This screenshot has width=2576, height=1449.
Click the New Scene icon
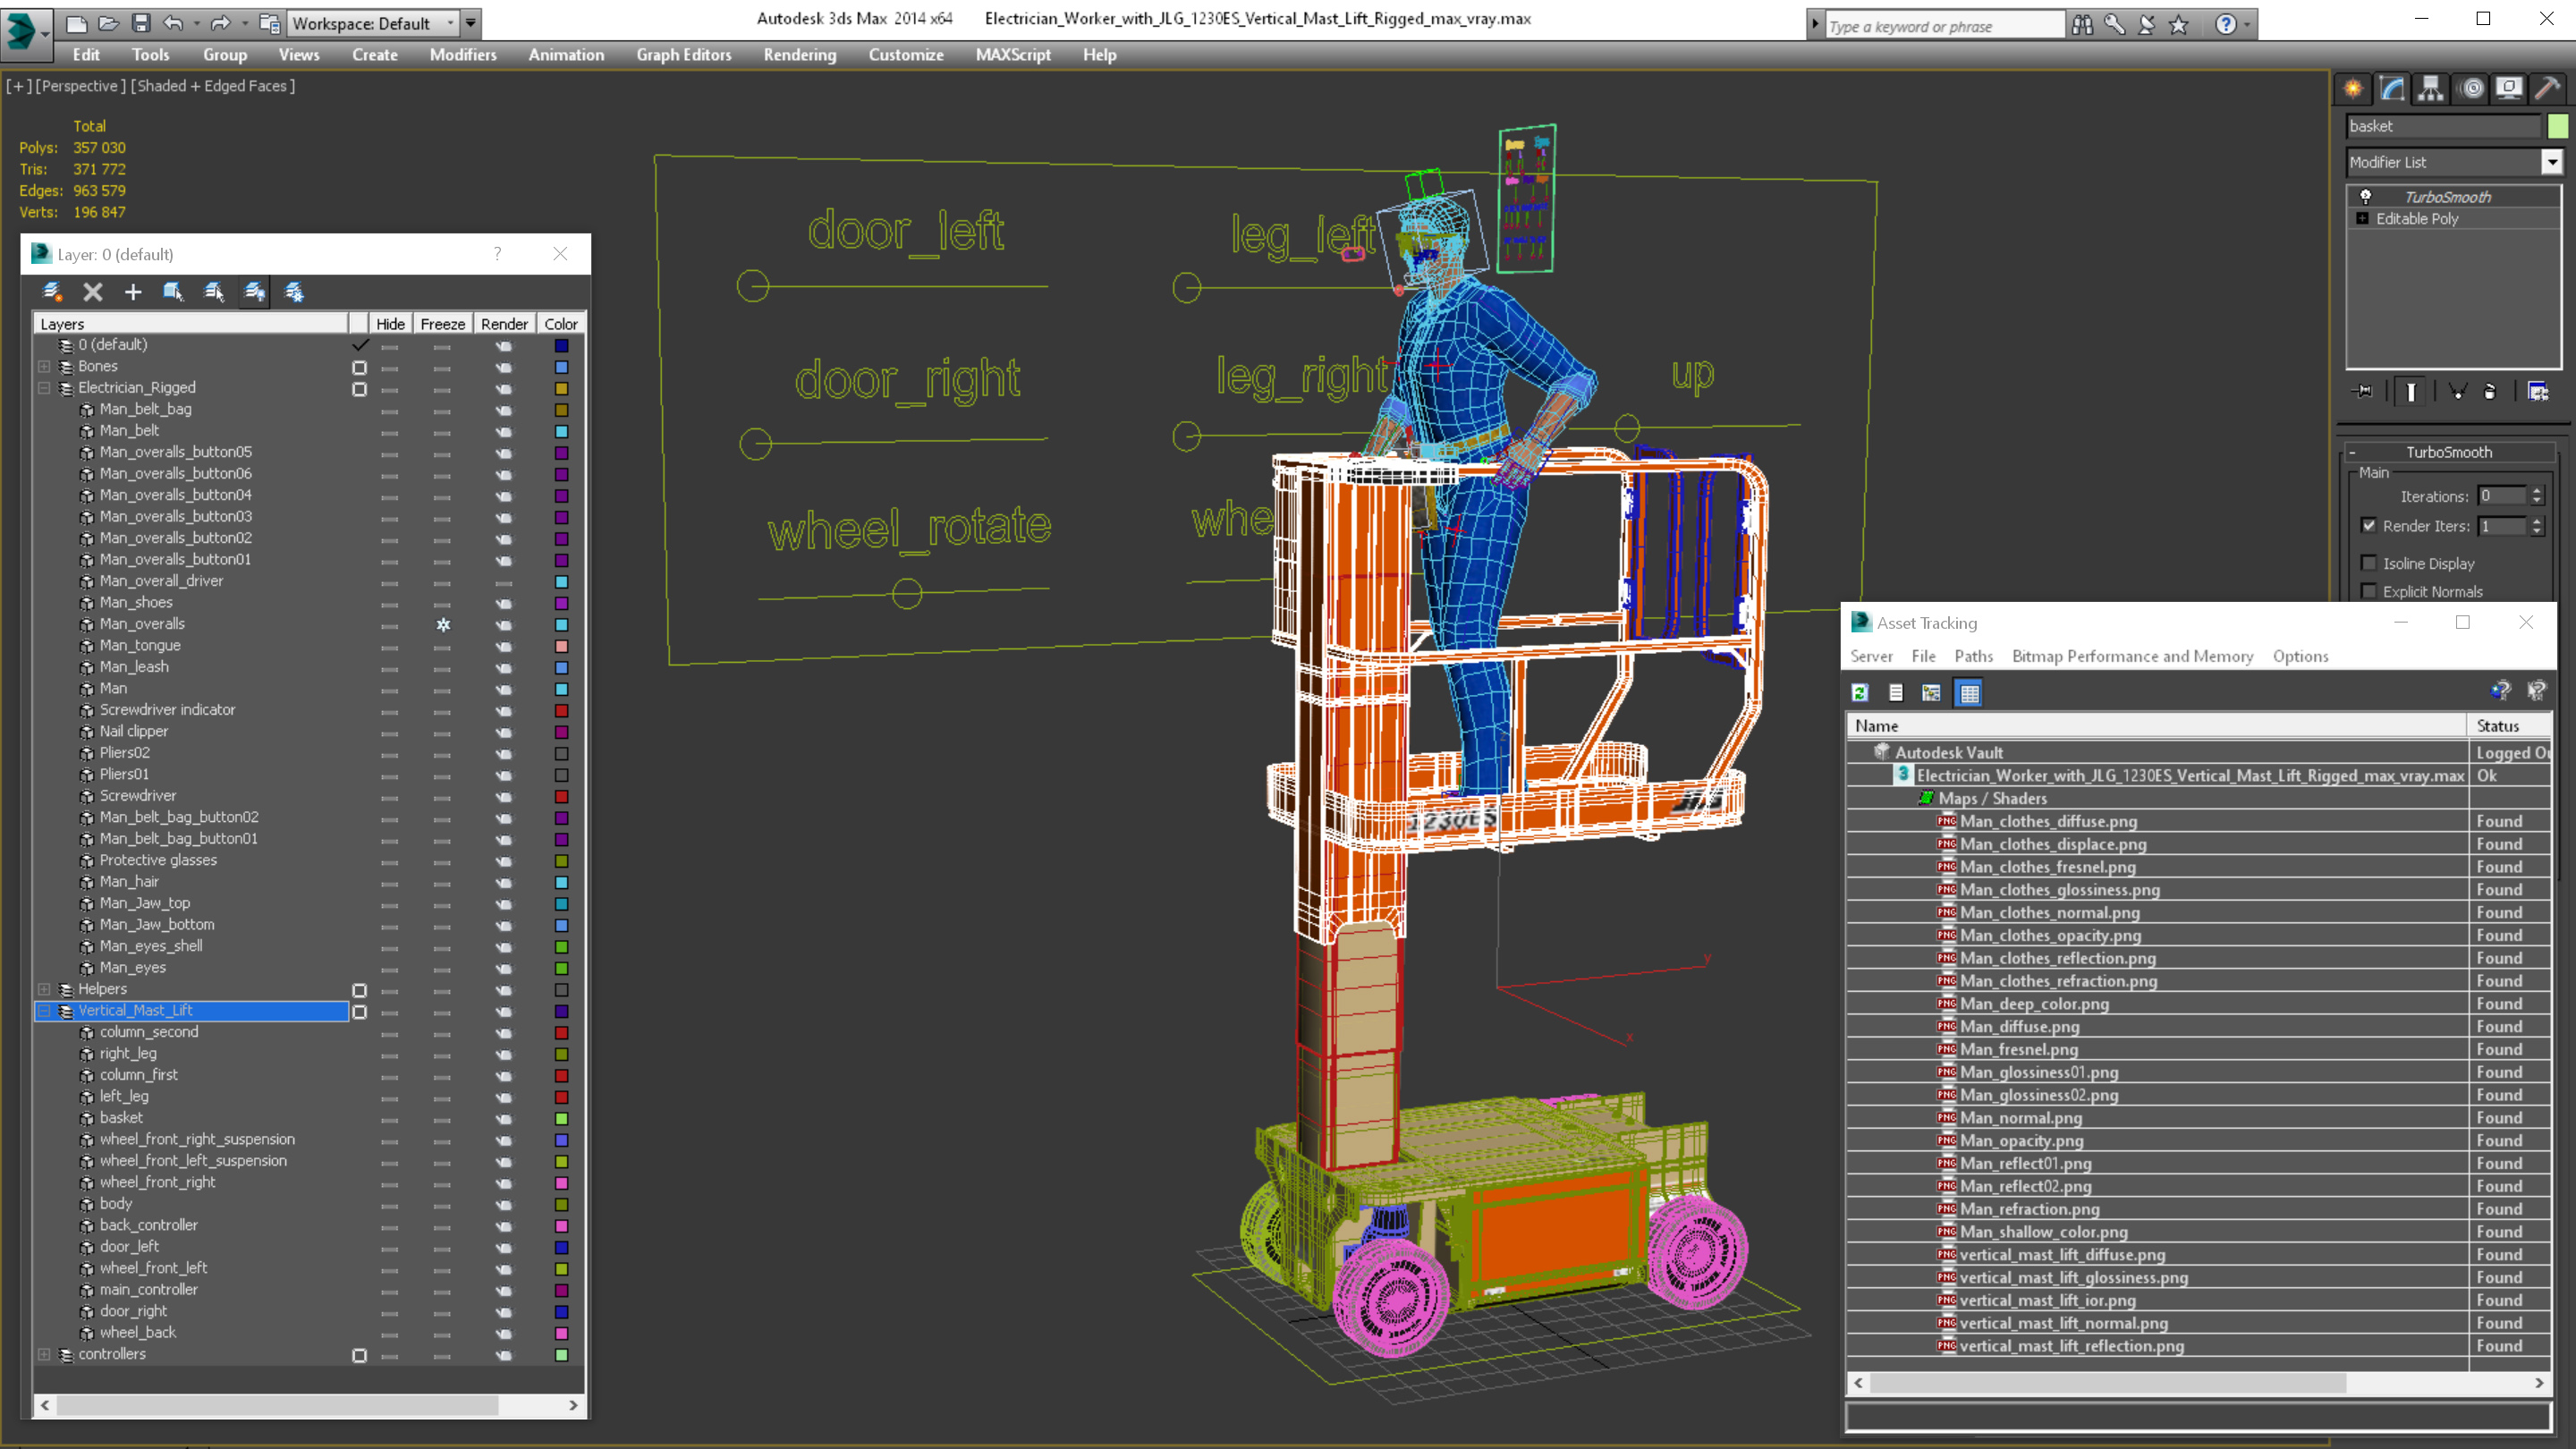(x=76, y=23)
